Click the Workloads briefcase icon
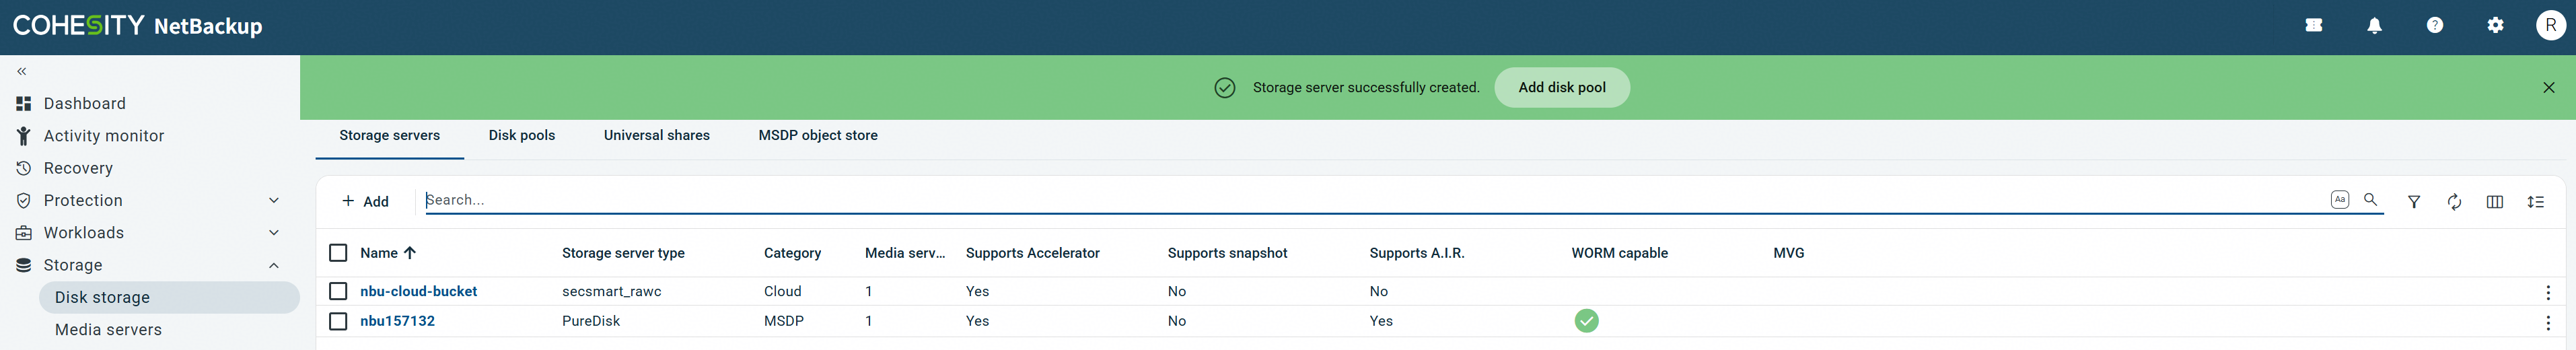2576x350 pixels. click(x=24, y=233)
